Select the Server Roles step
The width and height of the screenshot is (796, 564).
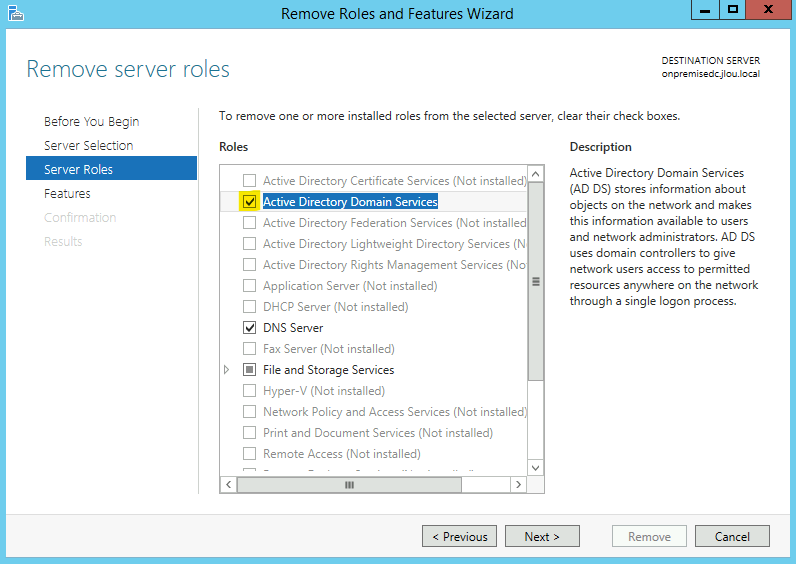[111, 169]
